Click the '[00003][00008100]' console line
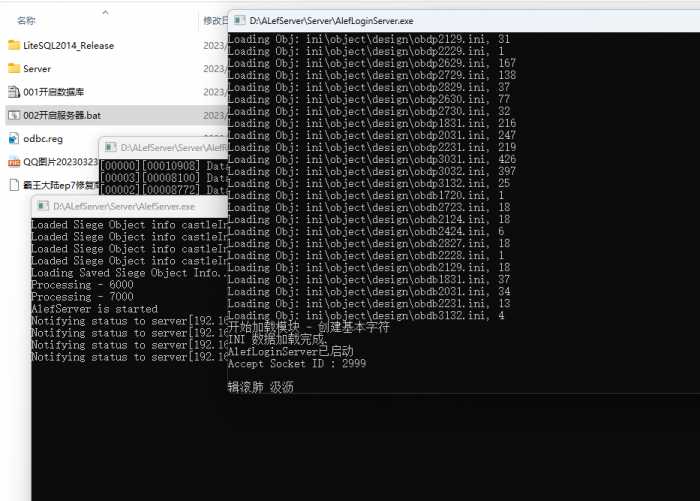 163,178
